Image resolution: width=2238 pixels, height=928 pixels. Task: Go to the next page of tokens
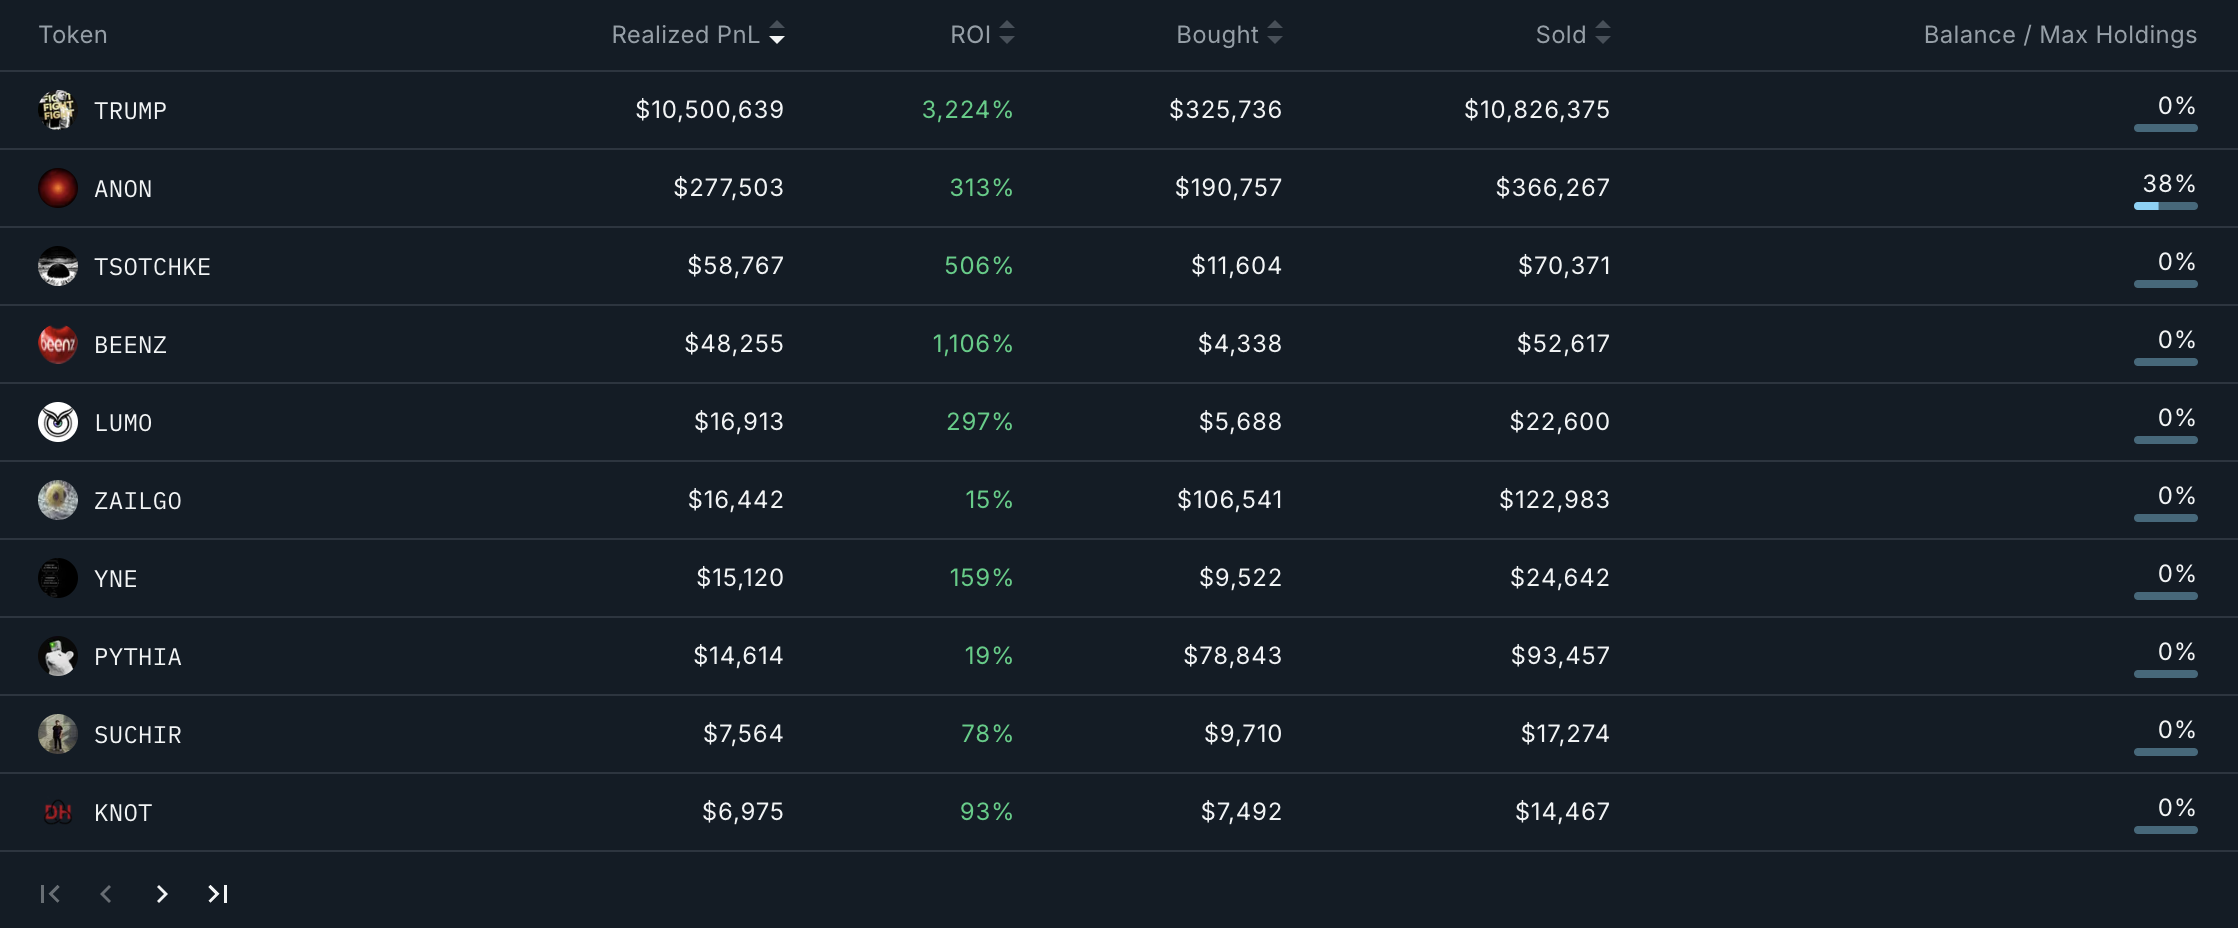pyautogui.click(x=161, y=894)
